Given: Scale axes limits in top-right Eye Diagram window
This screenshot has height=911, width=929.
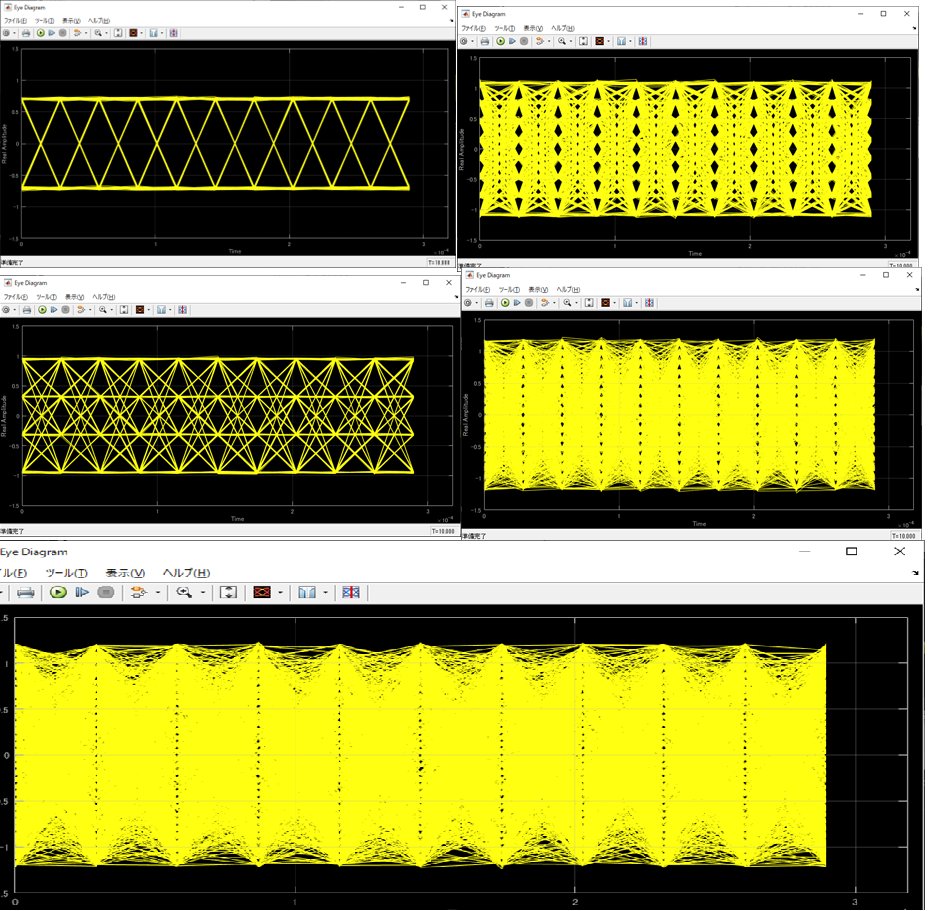Looking at the screenshot, I should click(584, 41).
